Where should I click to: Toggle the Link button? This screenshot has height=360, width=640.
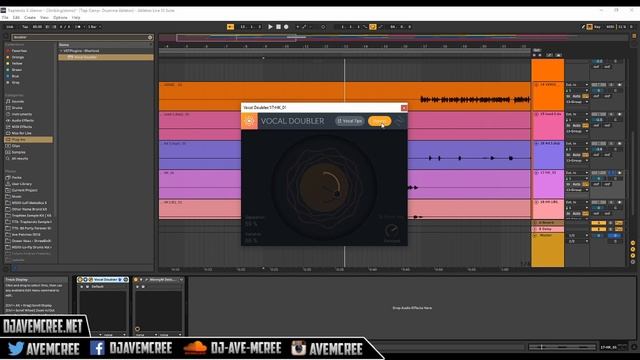(x=9, y=27)
